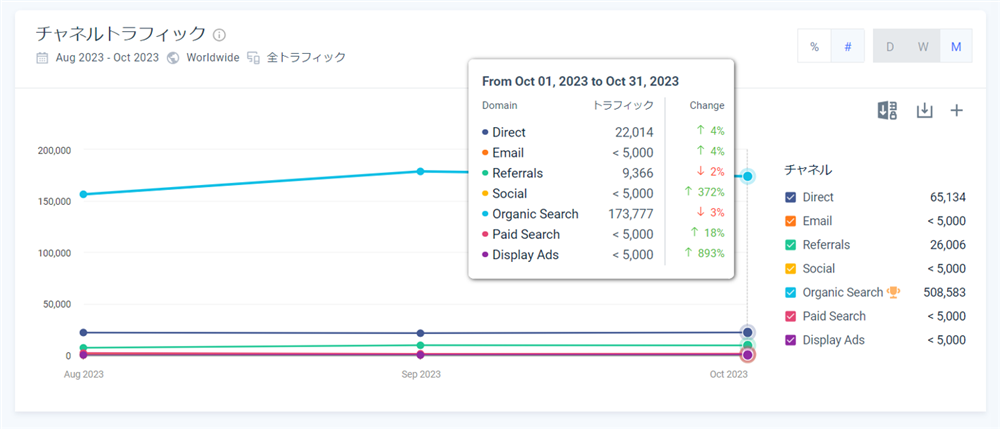Click the 全トラフィック label
Screen dimensions: 1000x429
pyautogui.click(x=306, y=57)
